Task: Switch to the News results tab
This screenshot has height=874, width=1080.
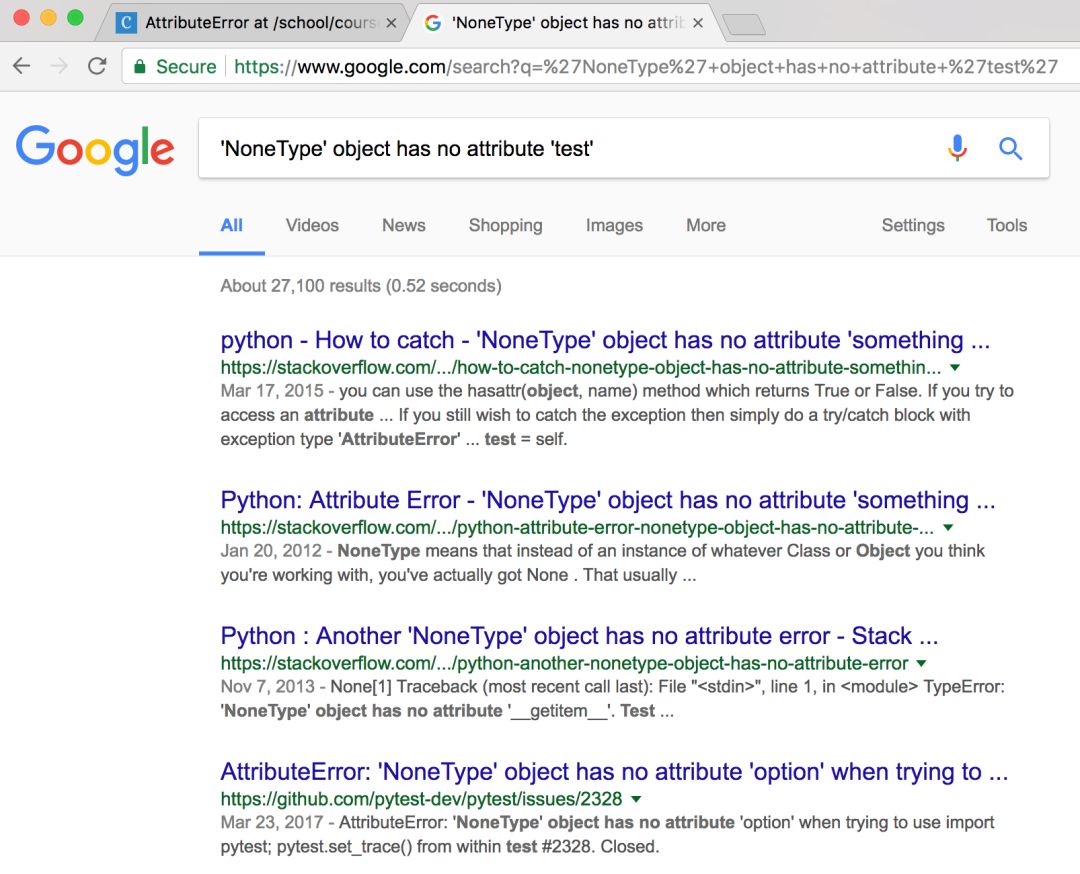Action: click(x=404, y=225)
